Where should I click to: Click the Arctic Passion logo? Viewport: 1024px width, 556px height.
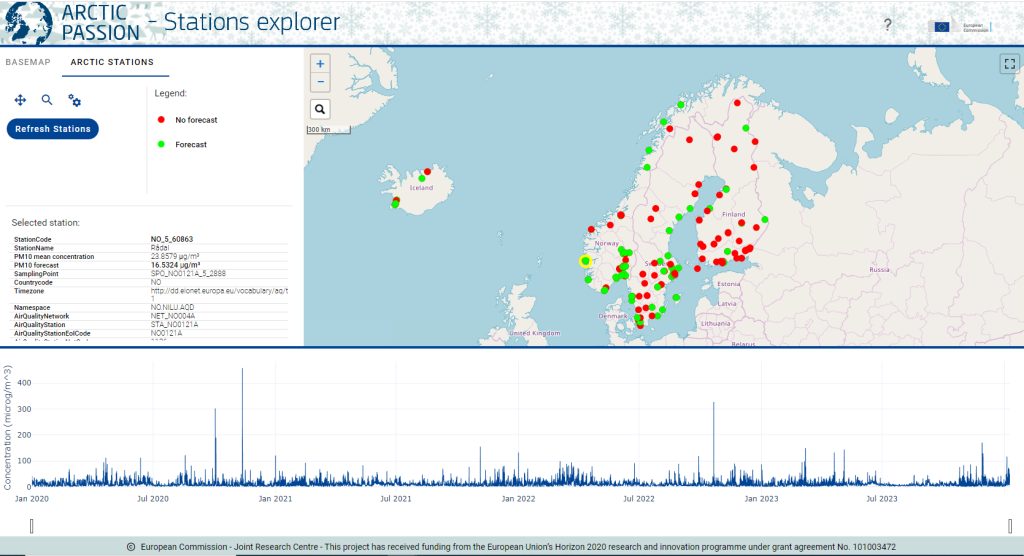(72, 22)
